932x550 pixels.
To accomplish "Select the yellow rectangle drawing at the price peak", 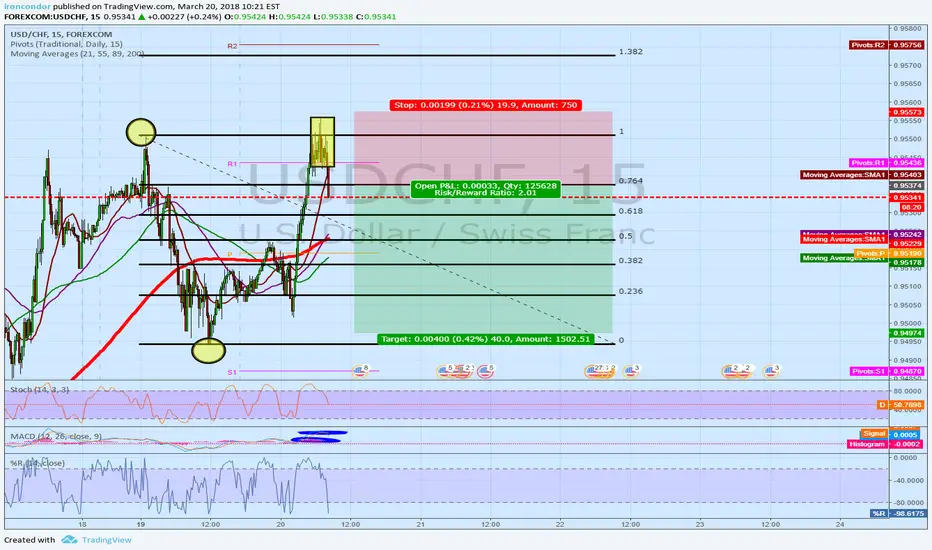I will (322, 142).
